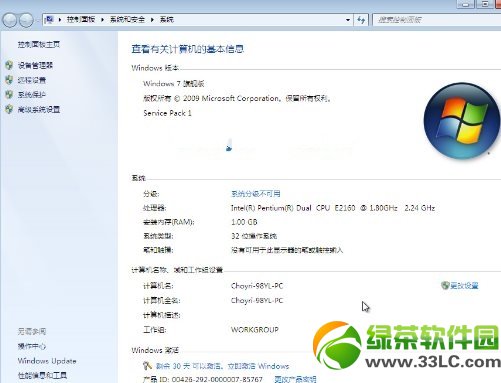Viewport: 501px width, 383px height.
Task: Expand the arrow after the computer icon
Action: pyautogui.click(x=60, y=20)
